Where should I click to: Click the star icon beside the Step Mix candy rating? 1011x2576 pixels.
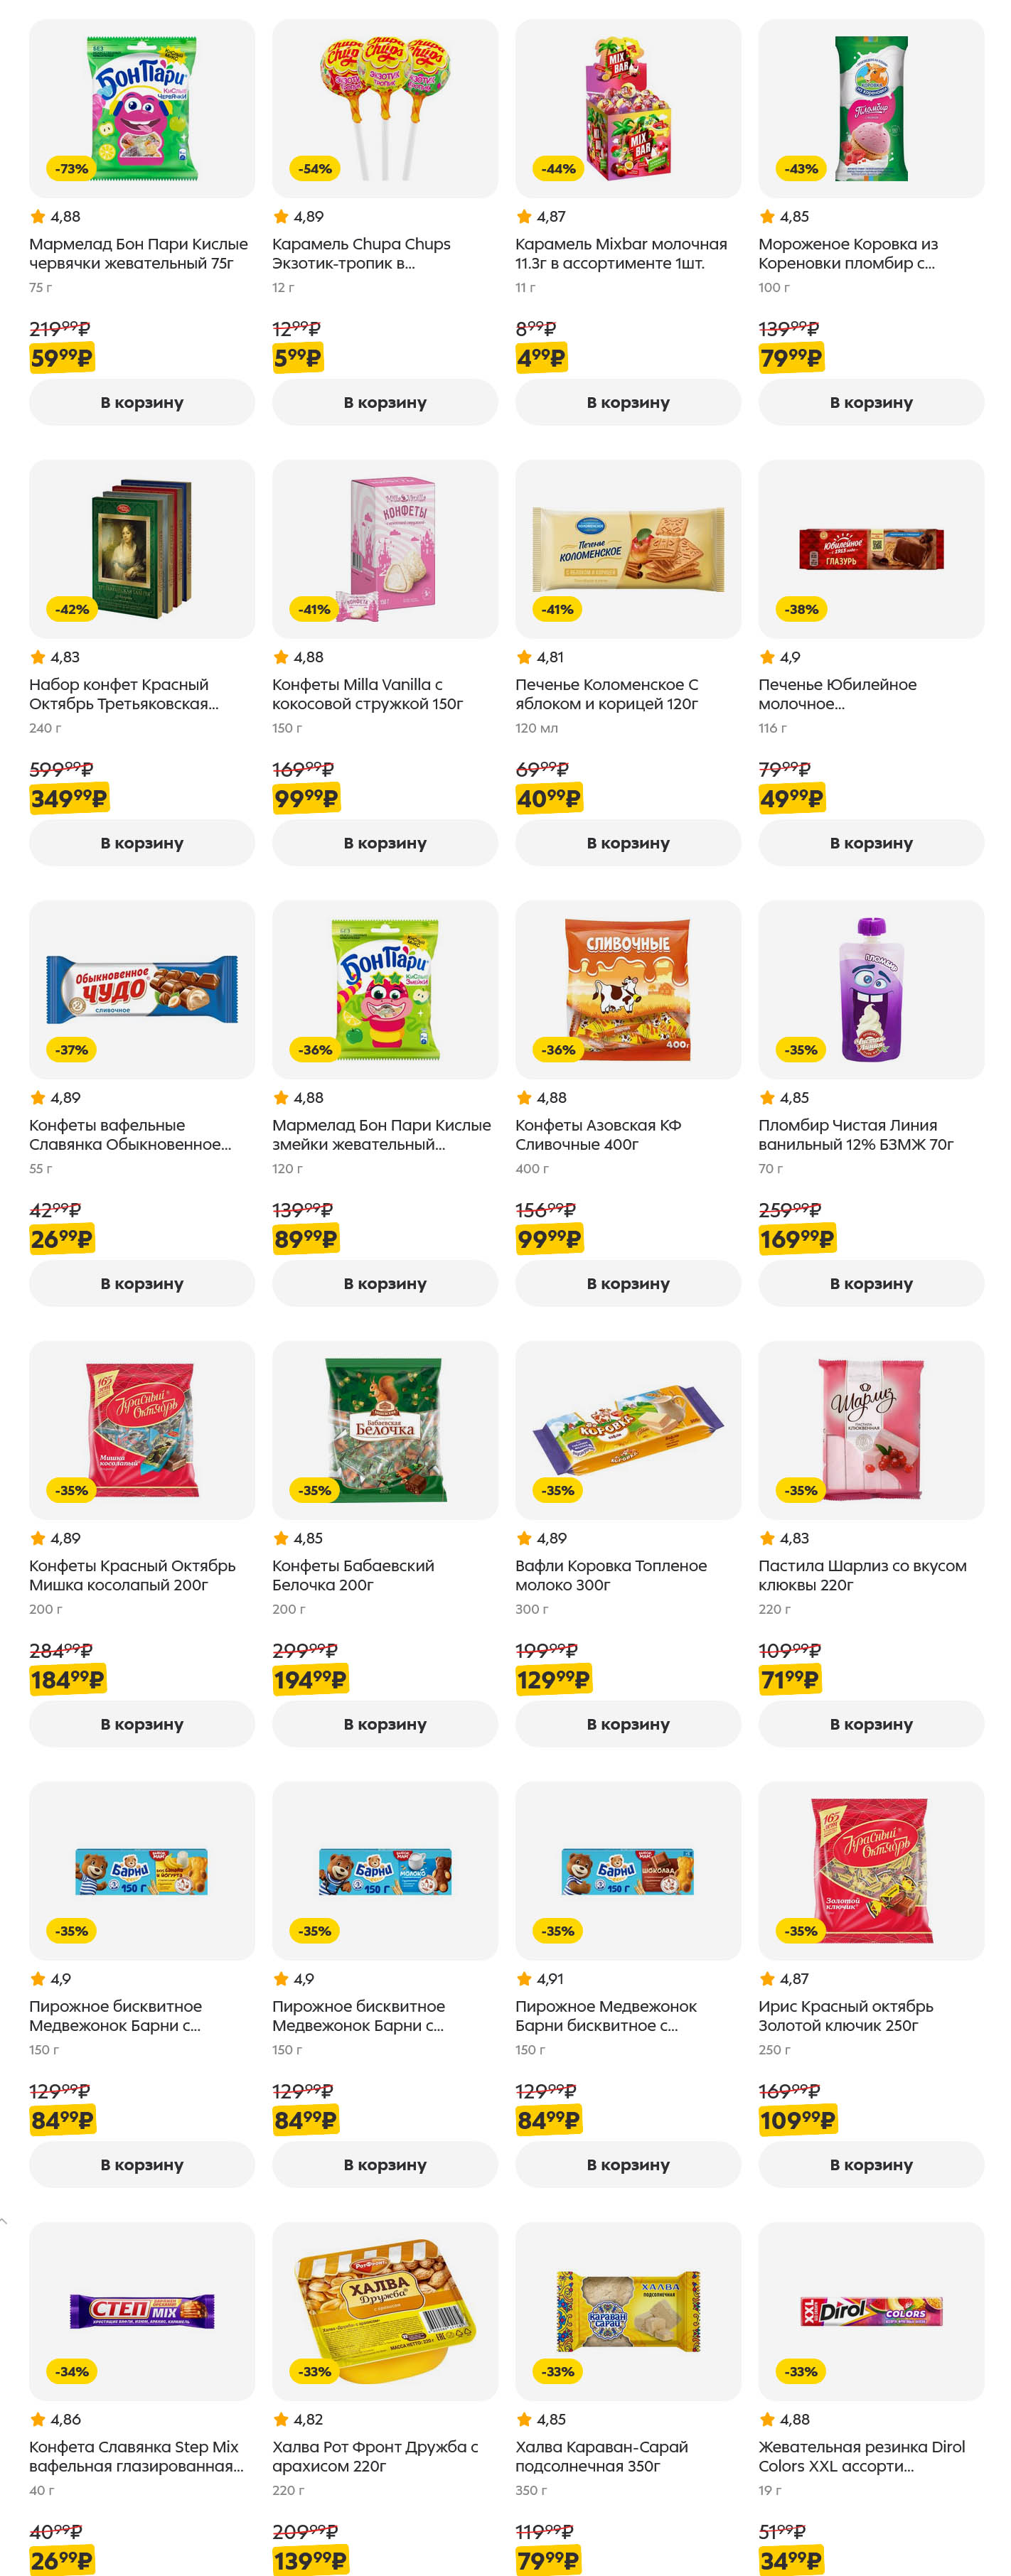[x=38, y=2419]
